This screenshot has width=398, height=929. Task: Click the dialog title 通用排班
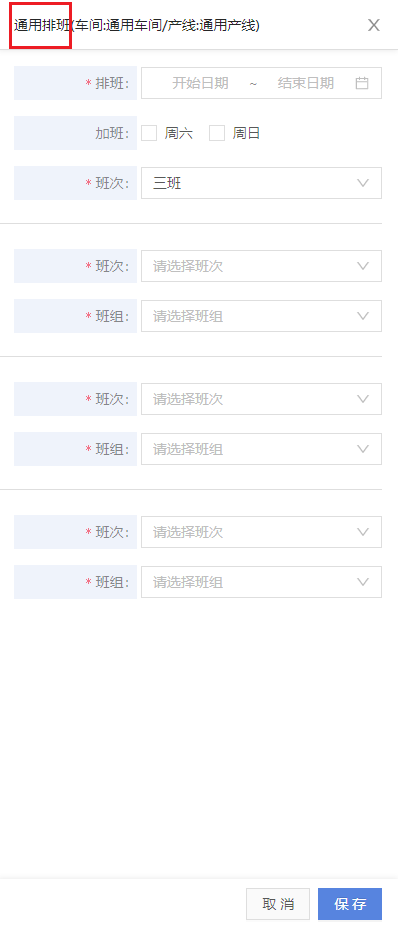point(41,25)
